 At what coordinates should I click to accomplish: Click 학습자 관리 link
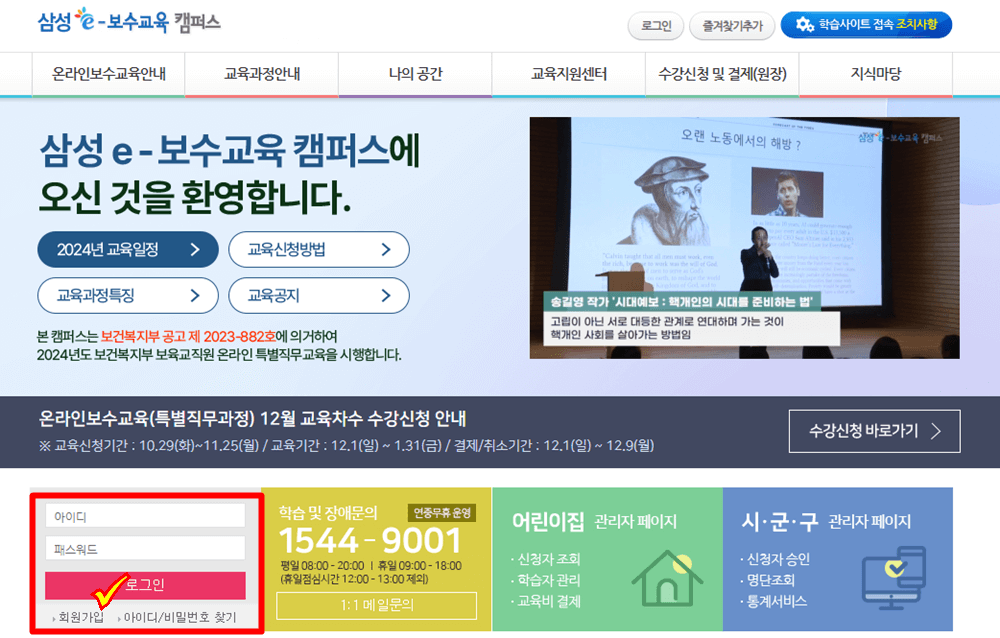548,580
